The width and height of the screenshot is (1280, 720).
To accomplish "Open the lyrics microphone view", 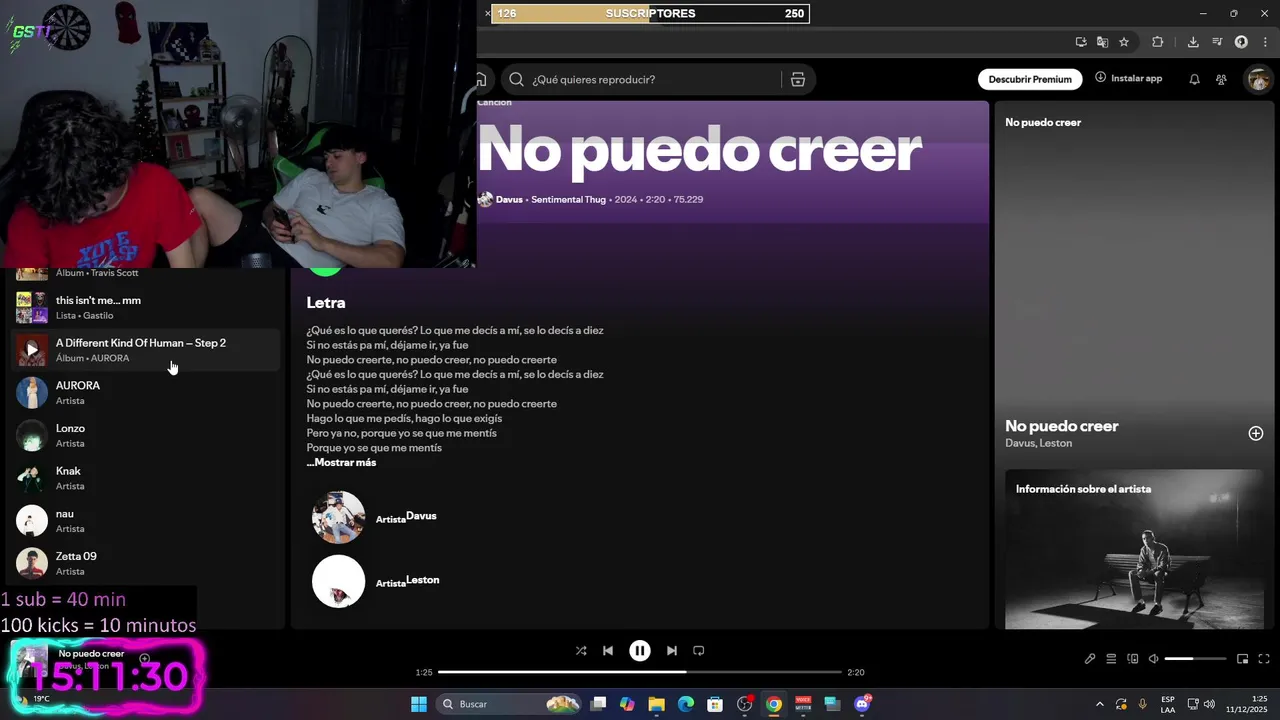I will 1090,659.
